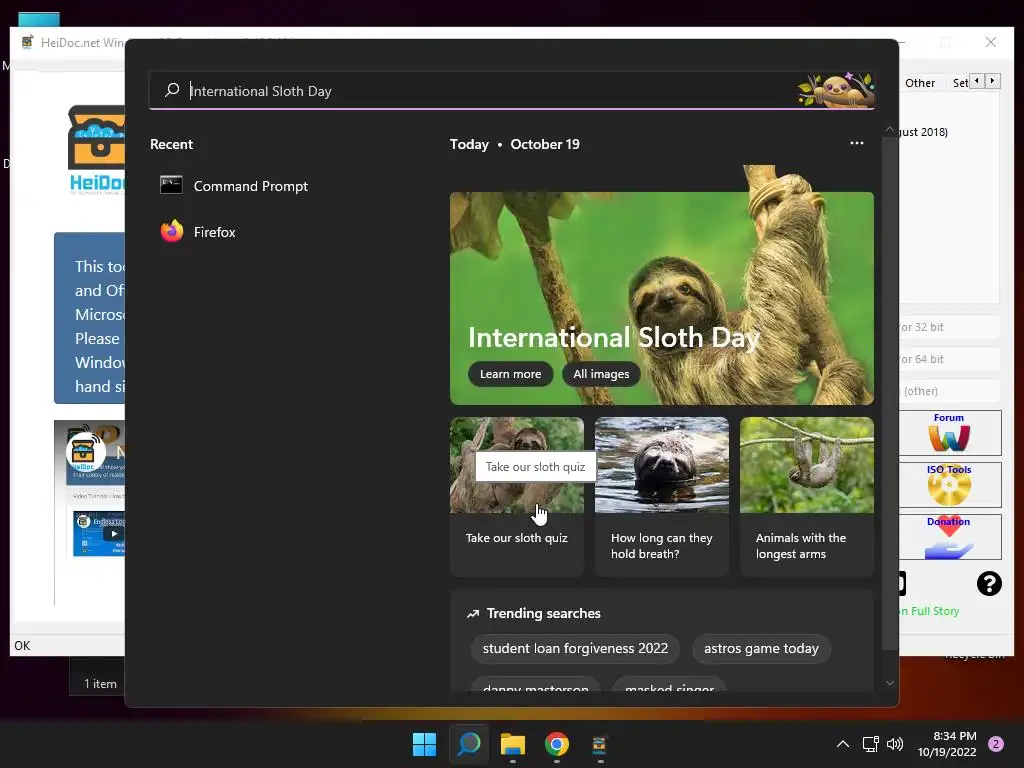The image size is (1024, 768).
Task: Click the tab scroll left arrow in HeiDoc
Action: coord(977,81)
